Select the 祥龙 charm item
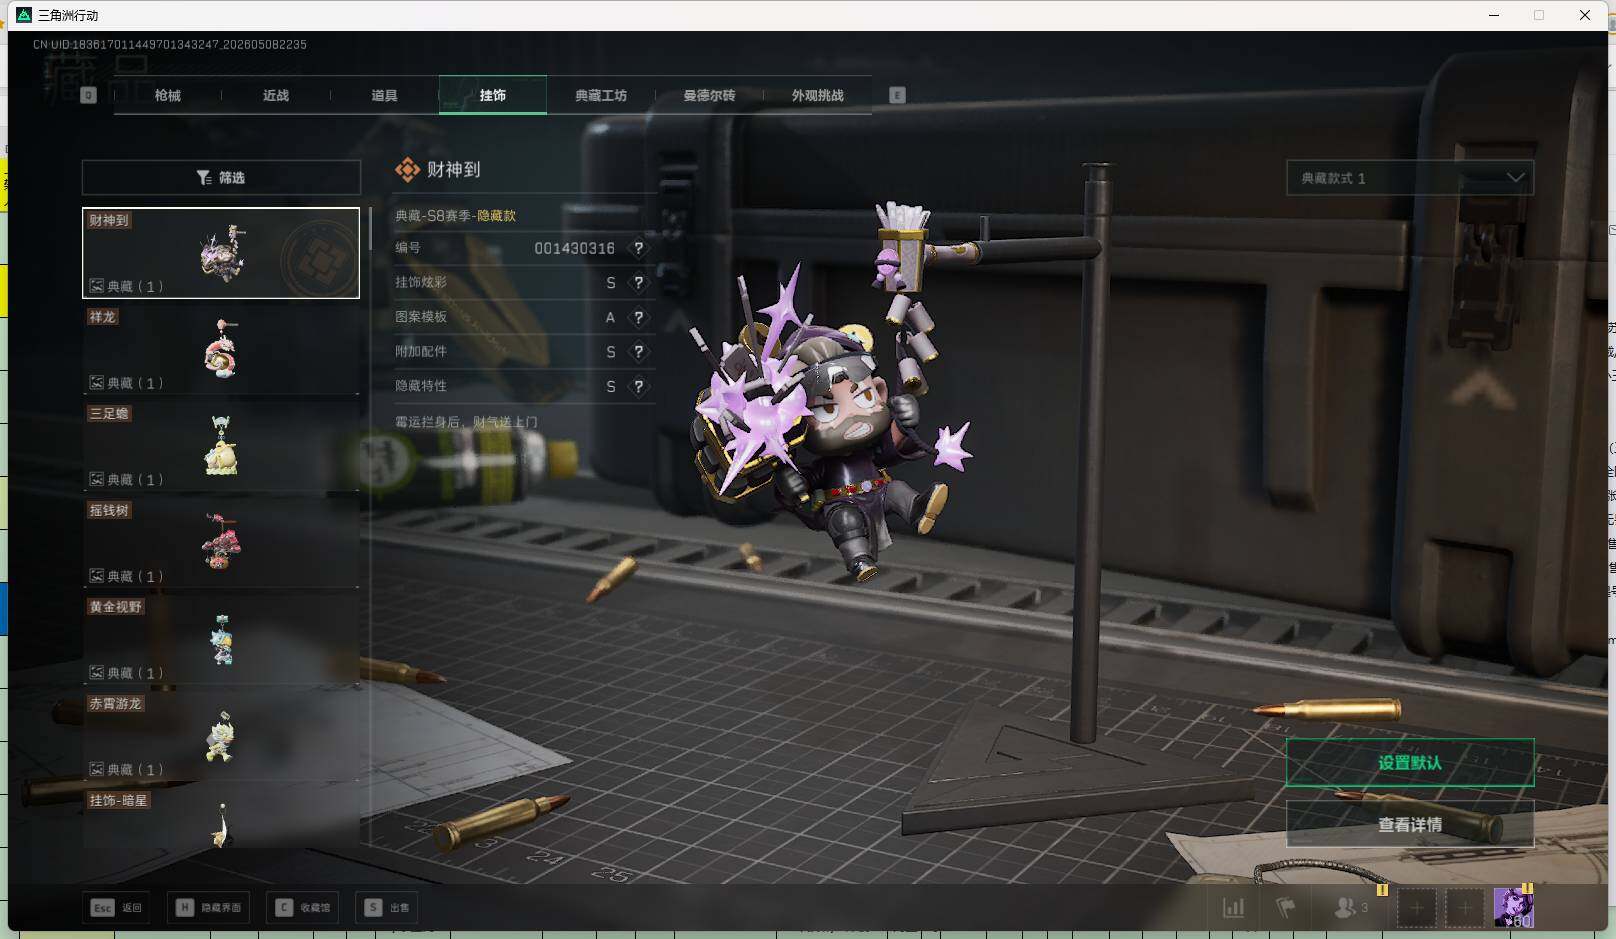Viewport: 1616px width, 939px height. [221, 350]
